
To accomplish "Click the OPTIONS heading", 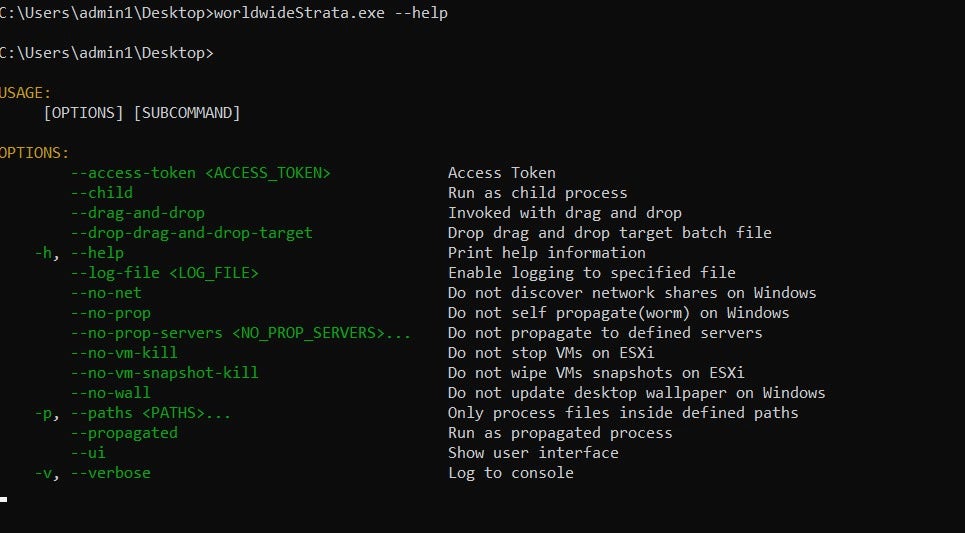I will point(34,153).
